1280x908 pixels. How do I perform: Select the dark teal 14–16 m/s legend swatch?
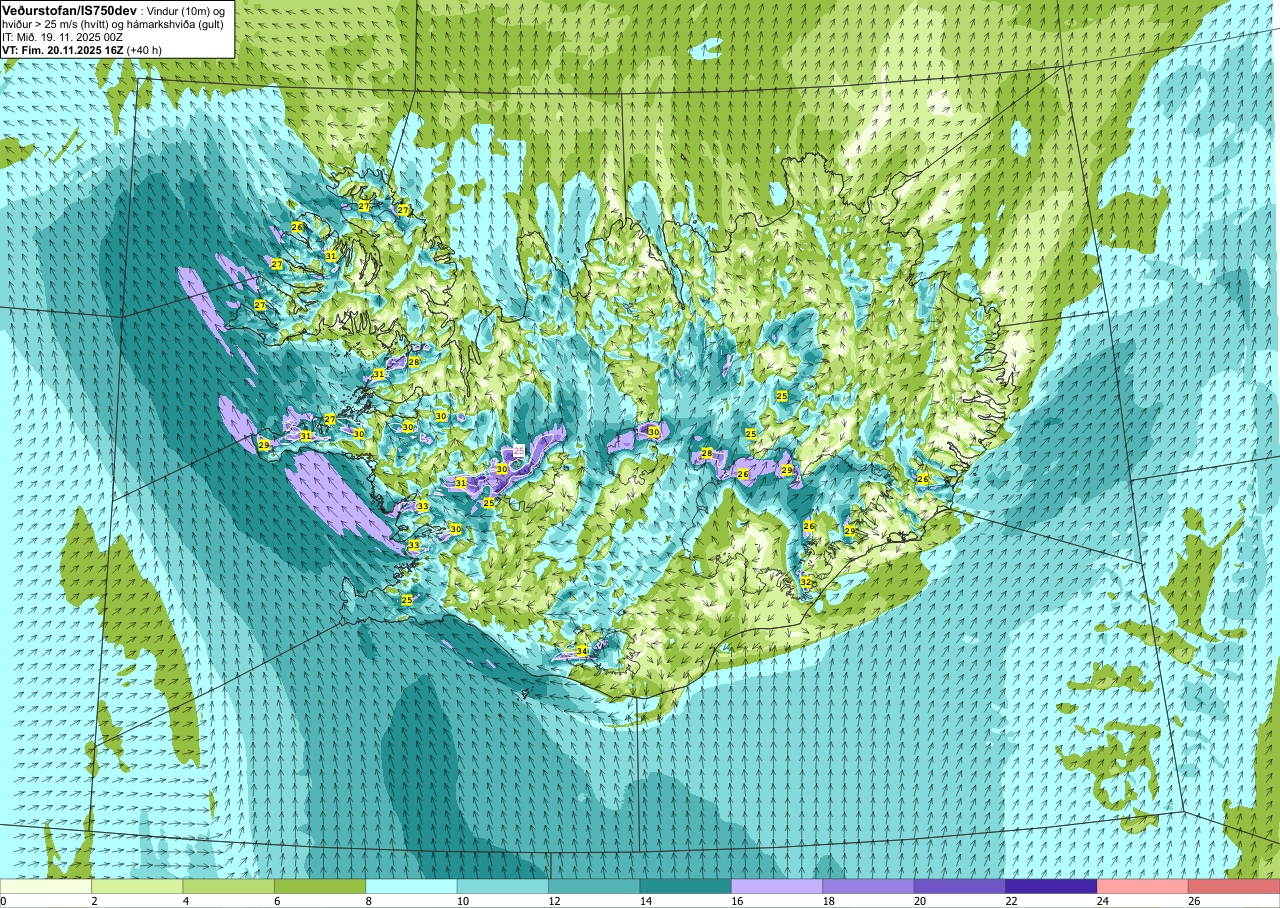point(686,886)
